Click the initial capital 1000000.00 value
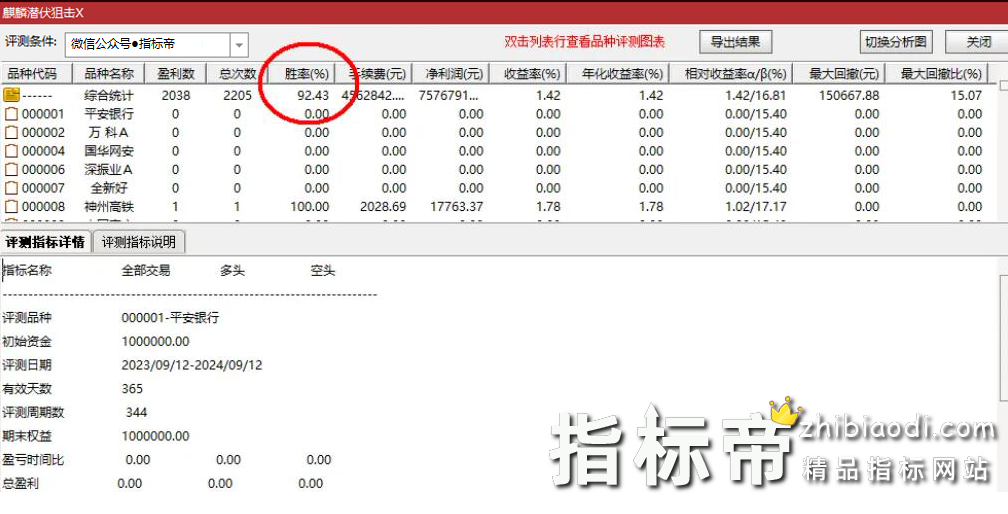This screenshot has width=1008, height=514. point(155,342)
